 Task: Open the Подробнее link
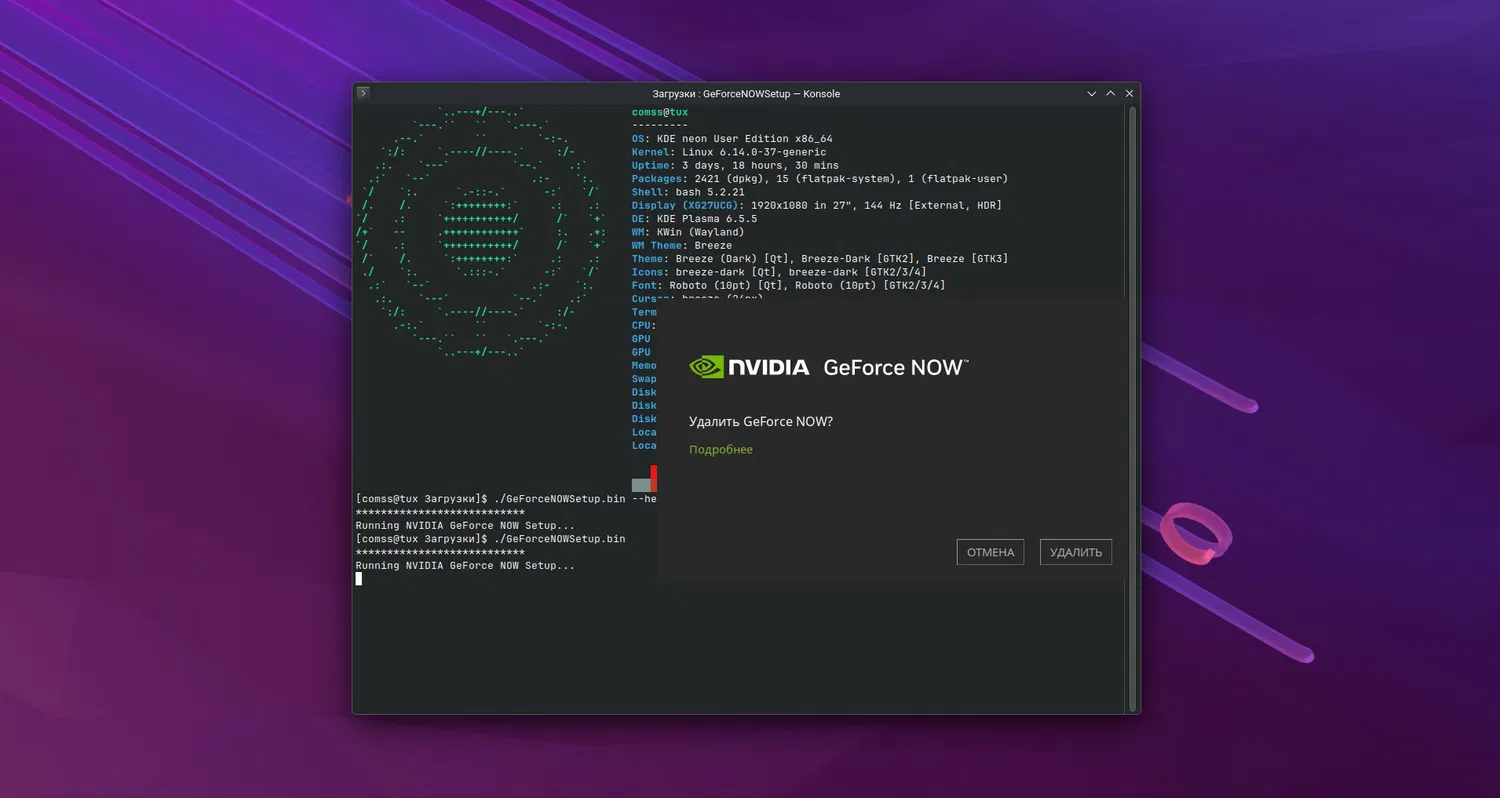click(x=721, y=449)
